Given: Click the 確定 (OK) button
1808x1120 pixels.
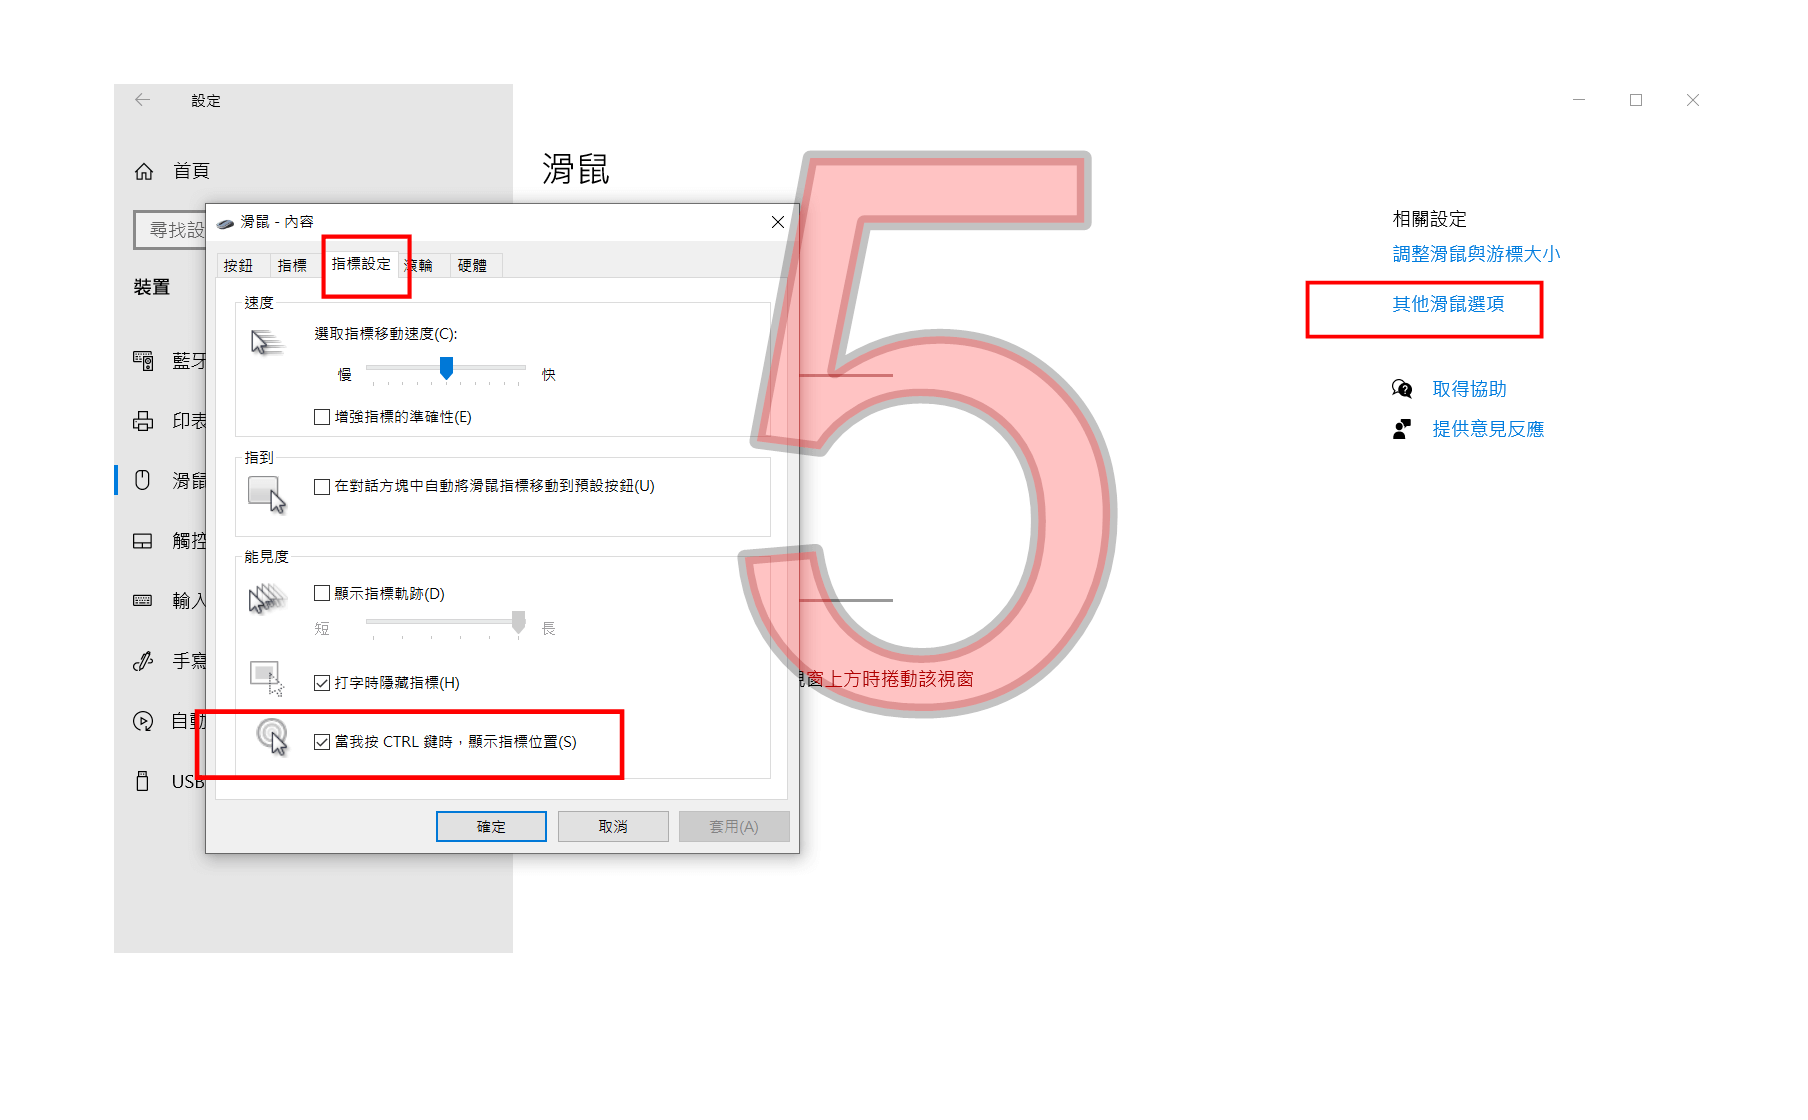Looking at the screenshot, I should (x=491, y=827).
